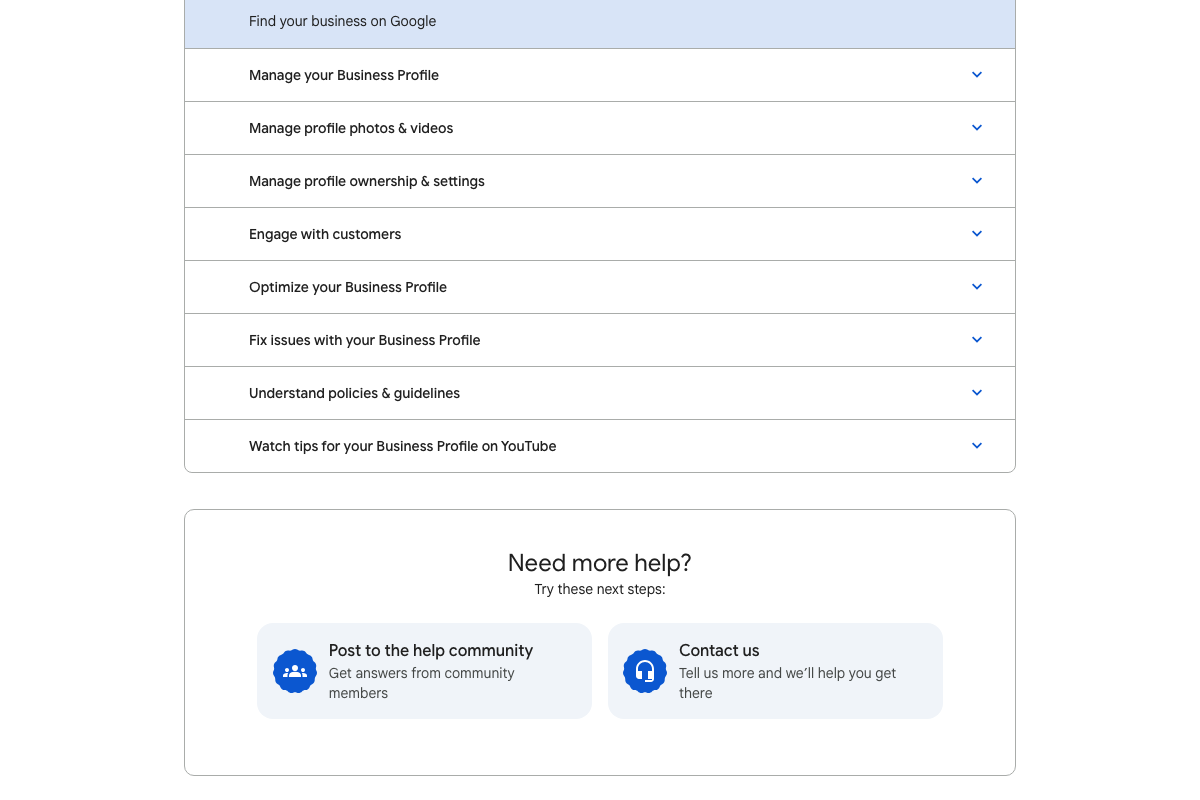1200x800 pixels.
Task: Expand Manage profile ownership & settings chevron
Action: [977, 181]
